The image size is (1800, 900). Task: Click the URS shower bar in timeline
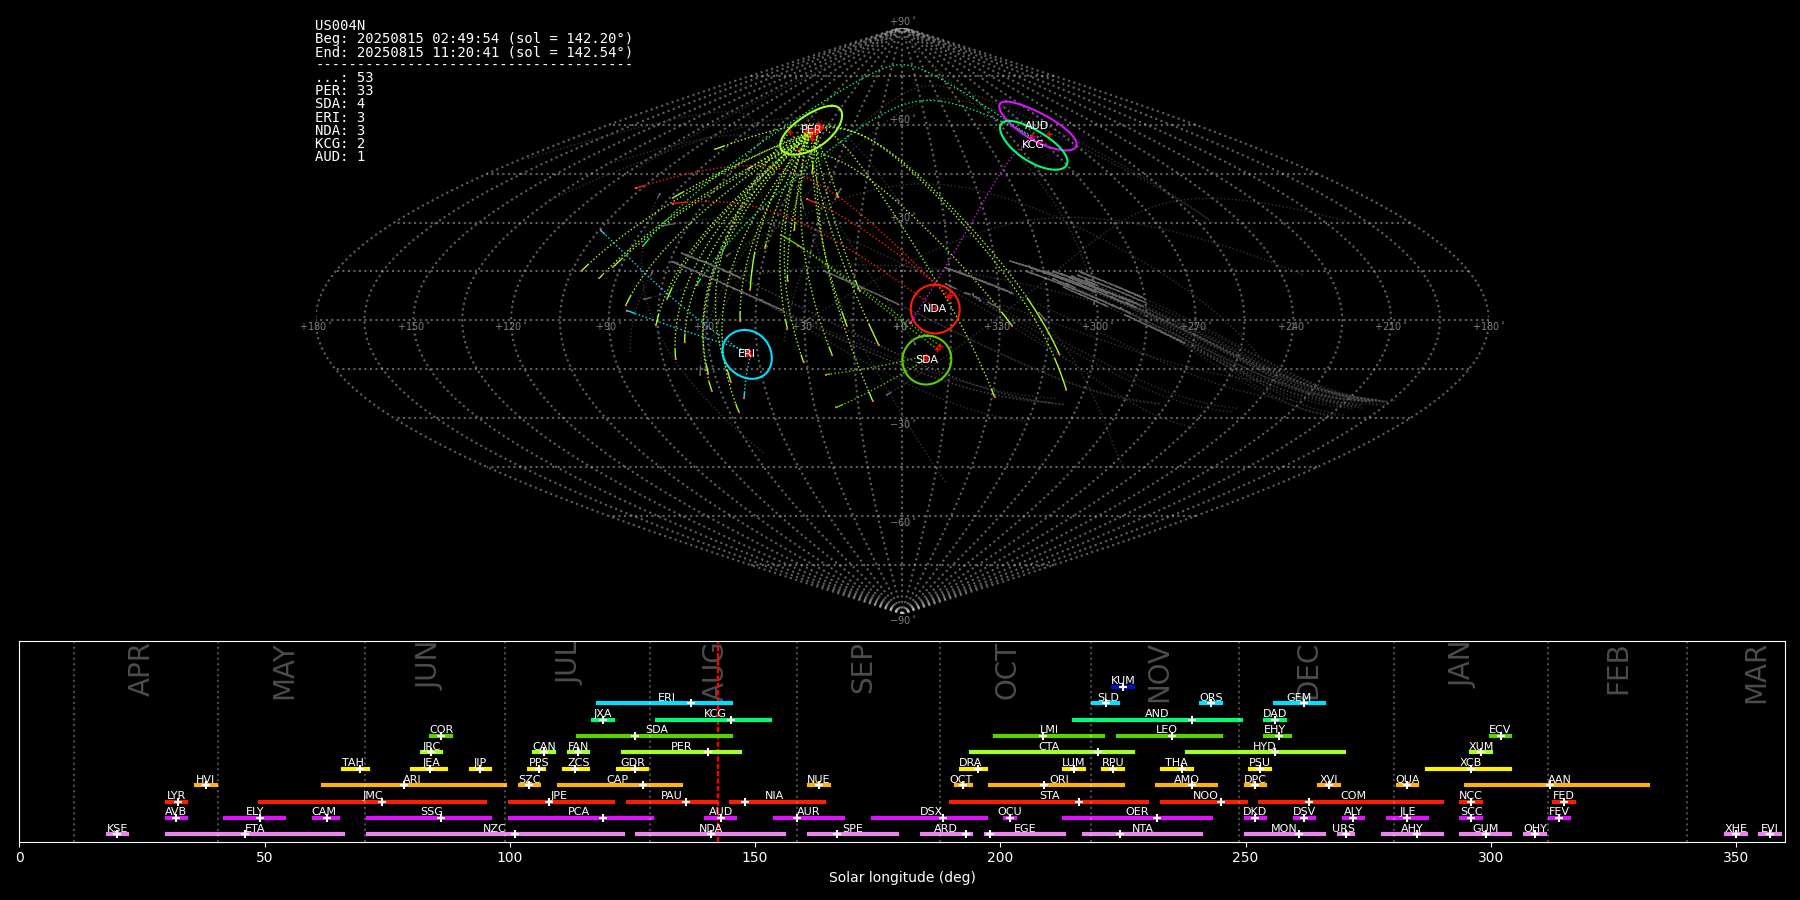[x=1345, y=834]
